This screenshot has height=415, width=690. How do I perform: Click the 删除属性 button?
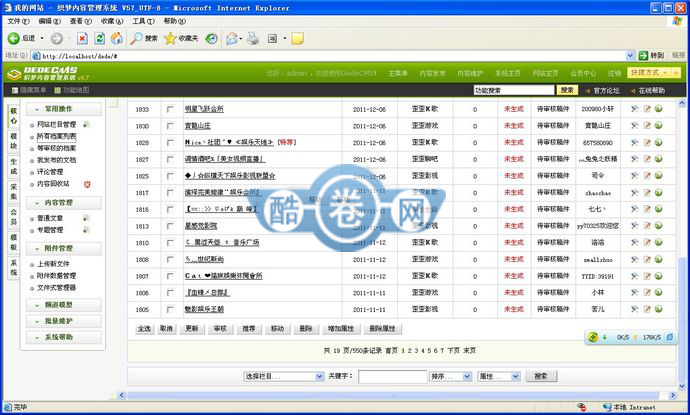pyautogui.click(x=382, y=329)
